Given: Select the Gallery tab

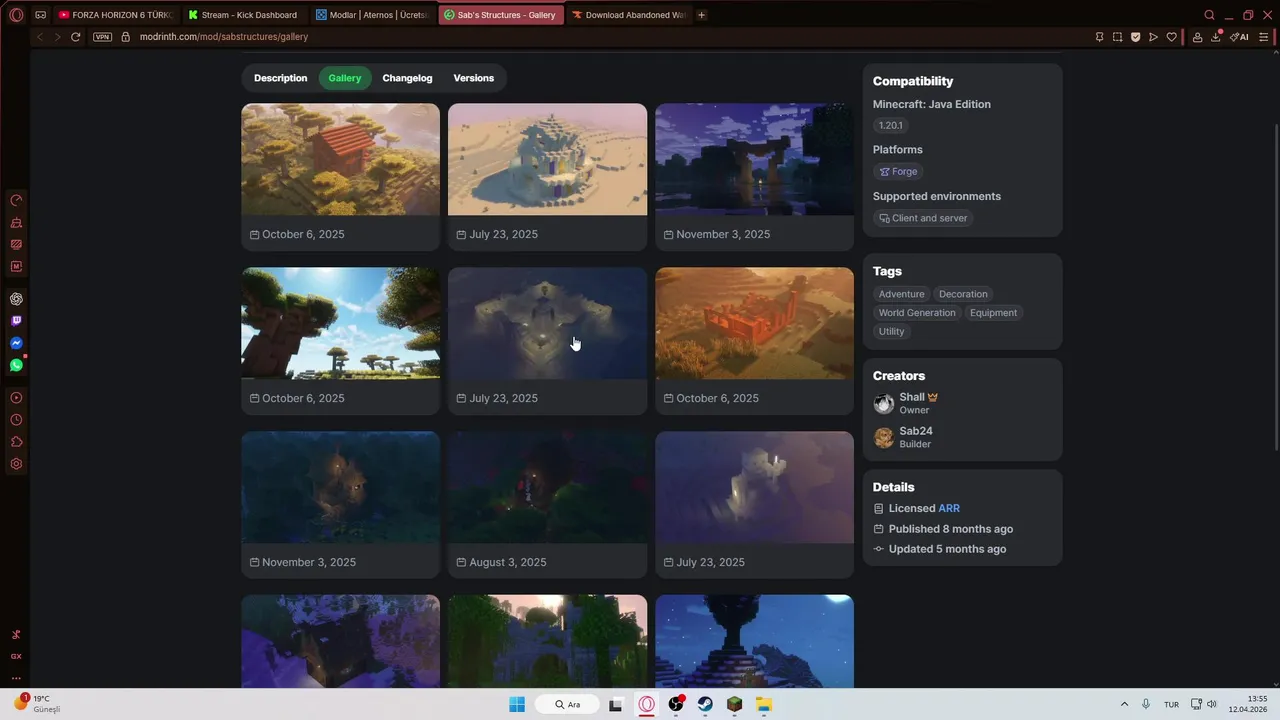Looking at the screenshot, I should point(344,78).
